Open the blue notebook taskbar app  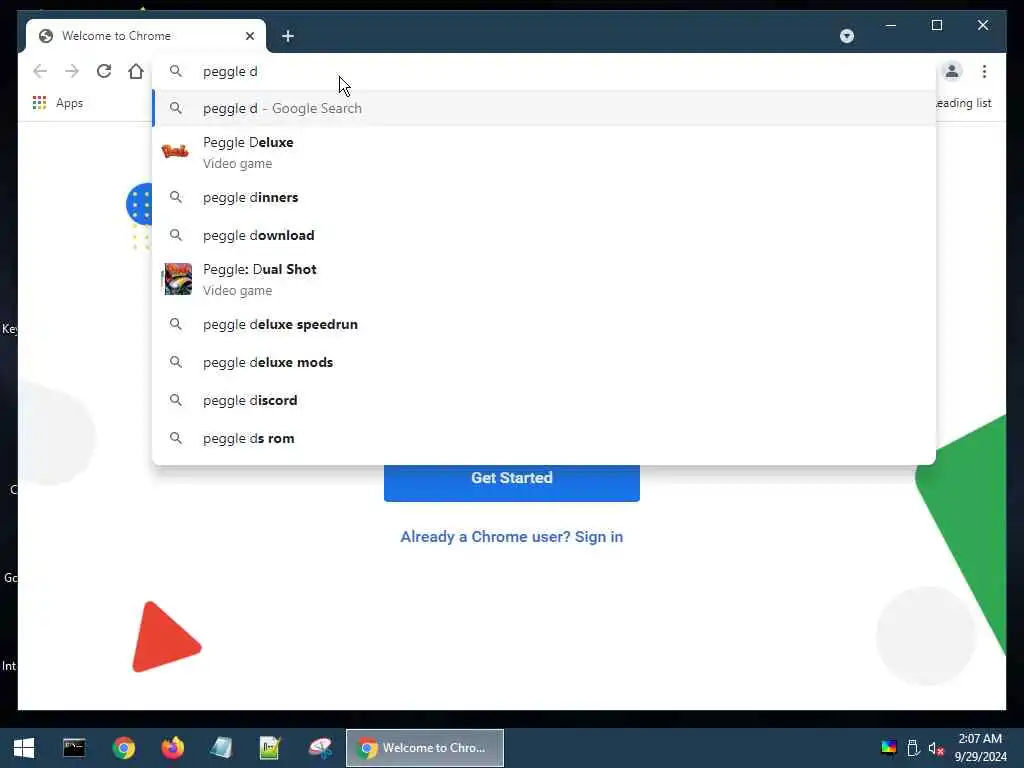(221, 748)
